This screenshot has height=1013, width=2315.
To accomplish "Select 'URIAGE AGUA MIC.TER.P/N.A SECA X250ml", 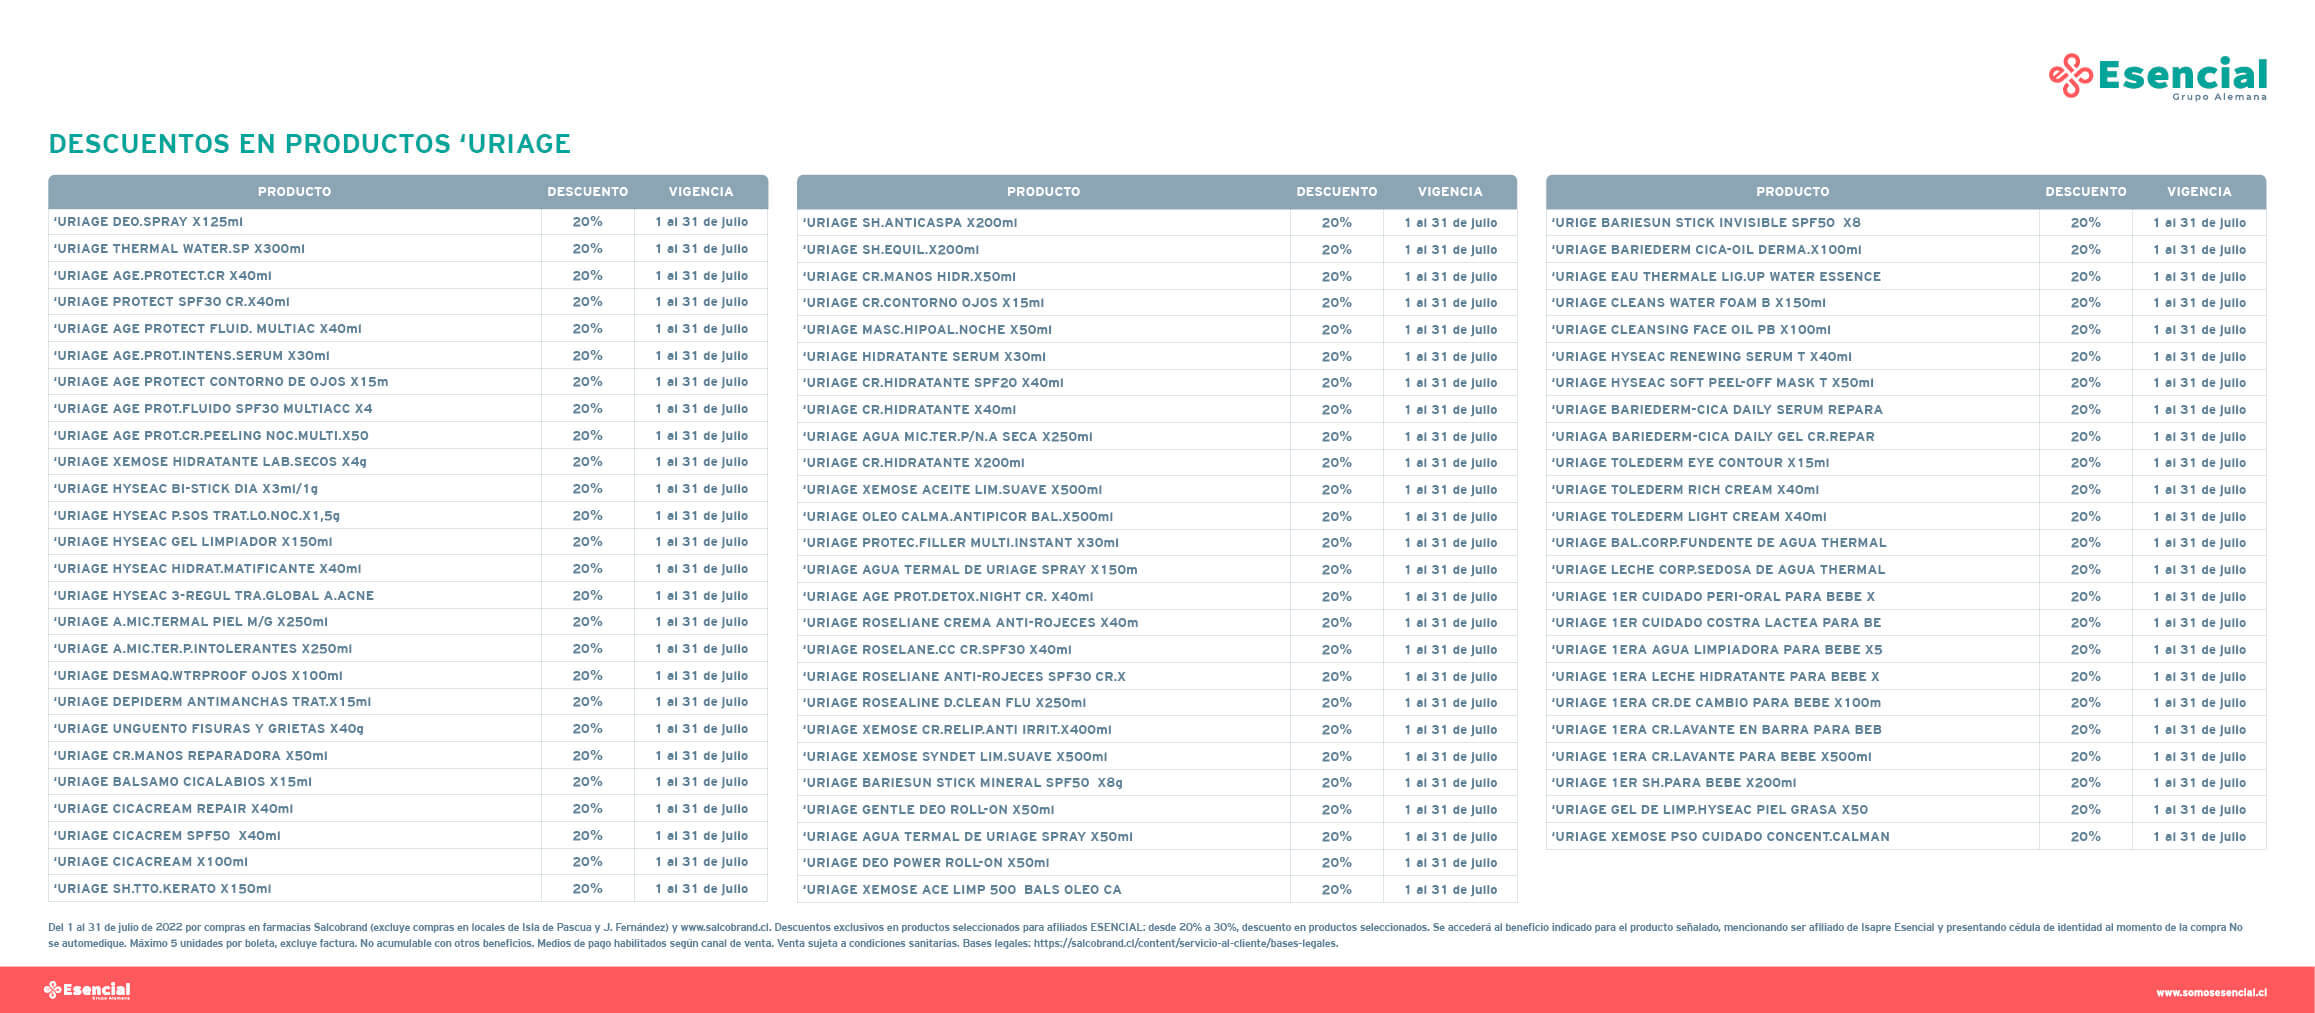I will (1157, 437).
